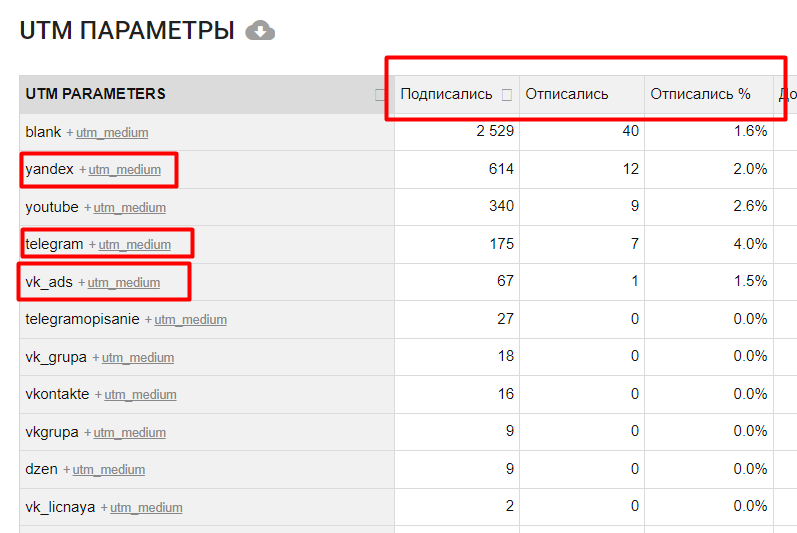
Task: Open utm_medium link beside vkontakte
Action: click(x=140, y=394)
